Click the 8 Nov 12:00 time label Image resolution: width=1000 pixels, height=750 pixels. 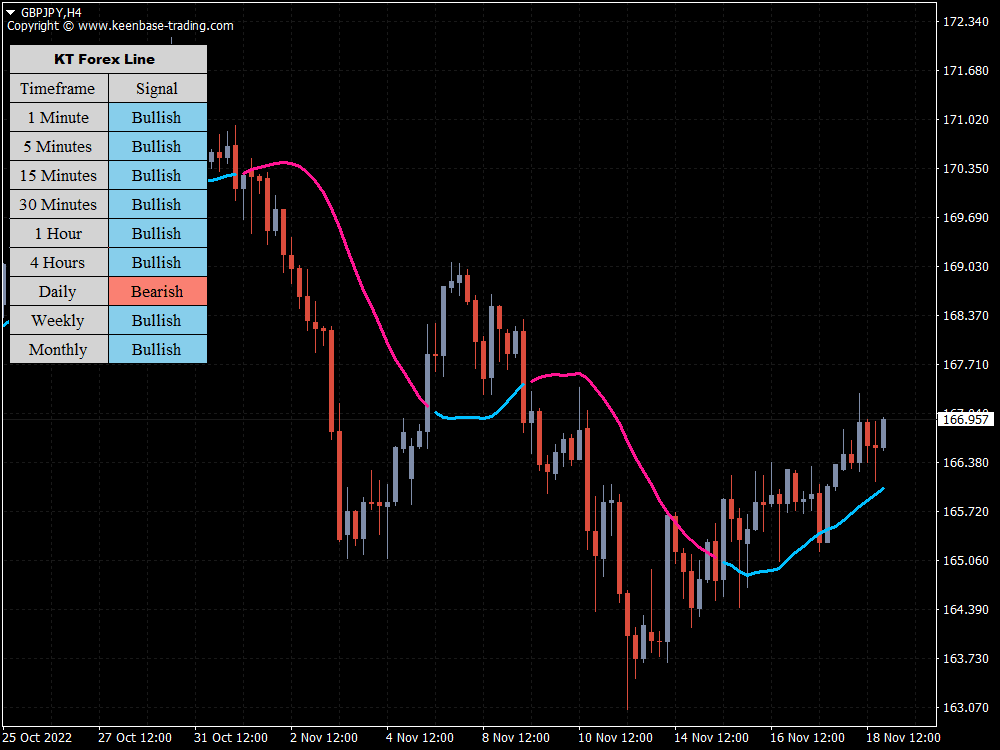click(x=516, y=738)
